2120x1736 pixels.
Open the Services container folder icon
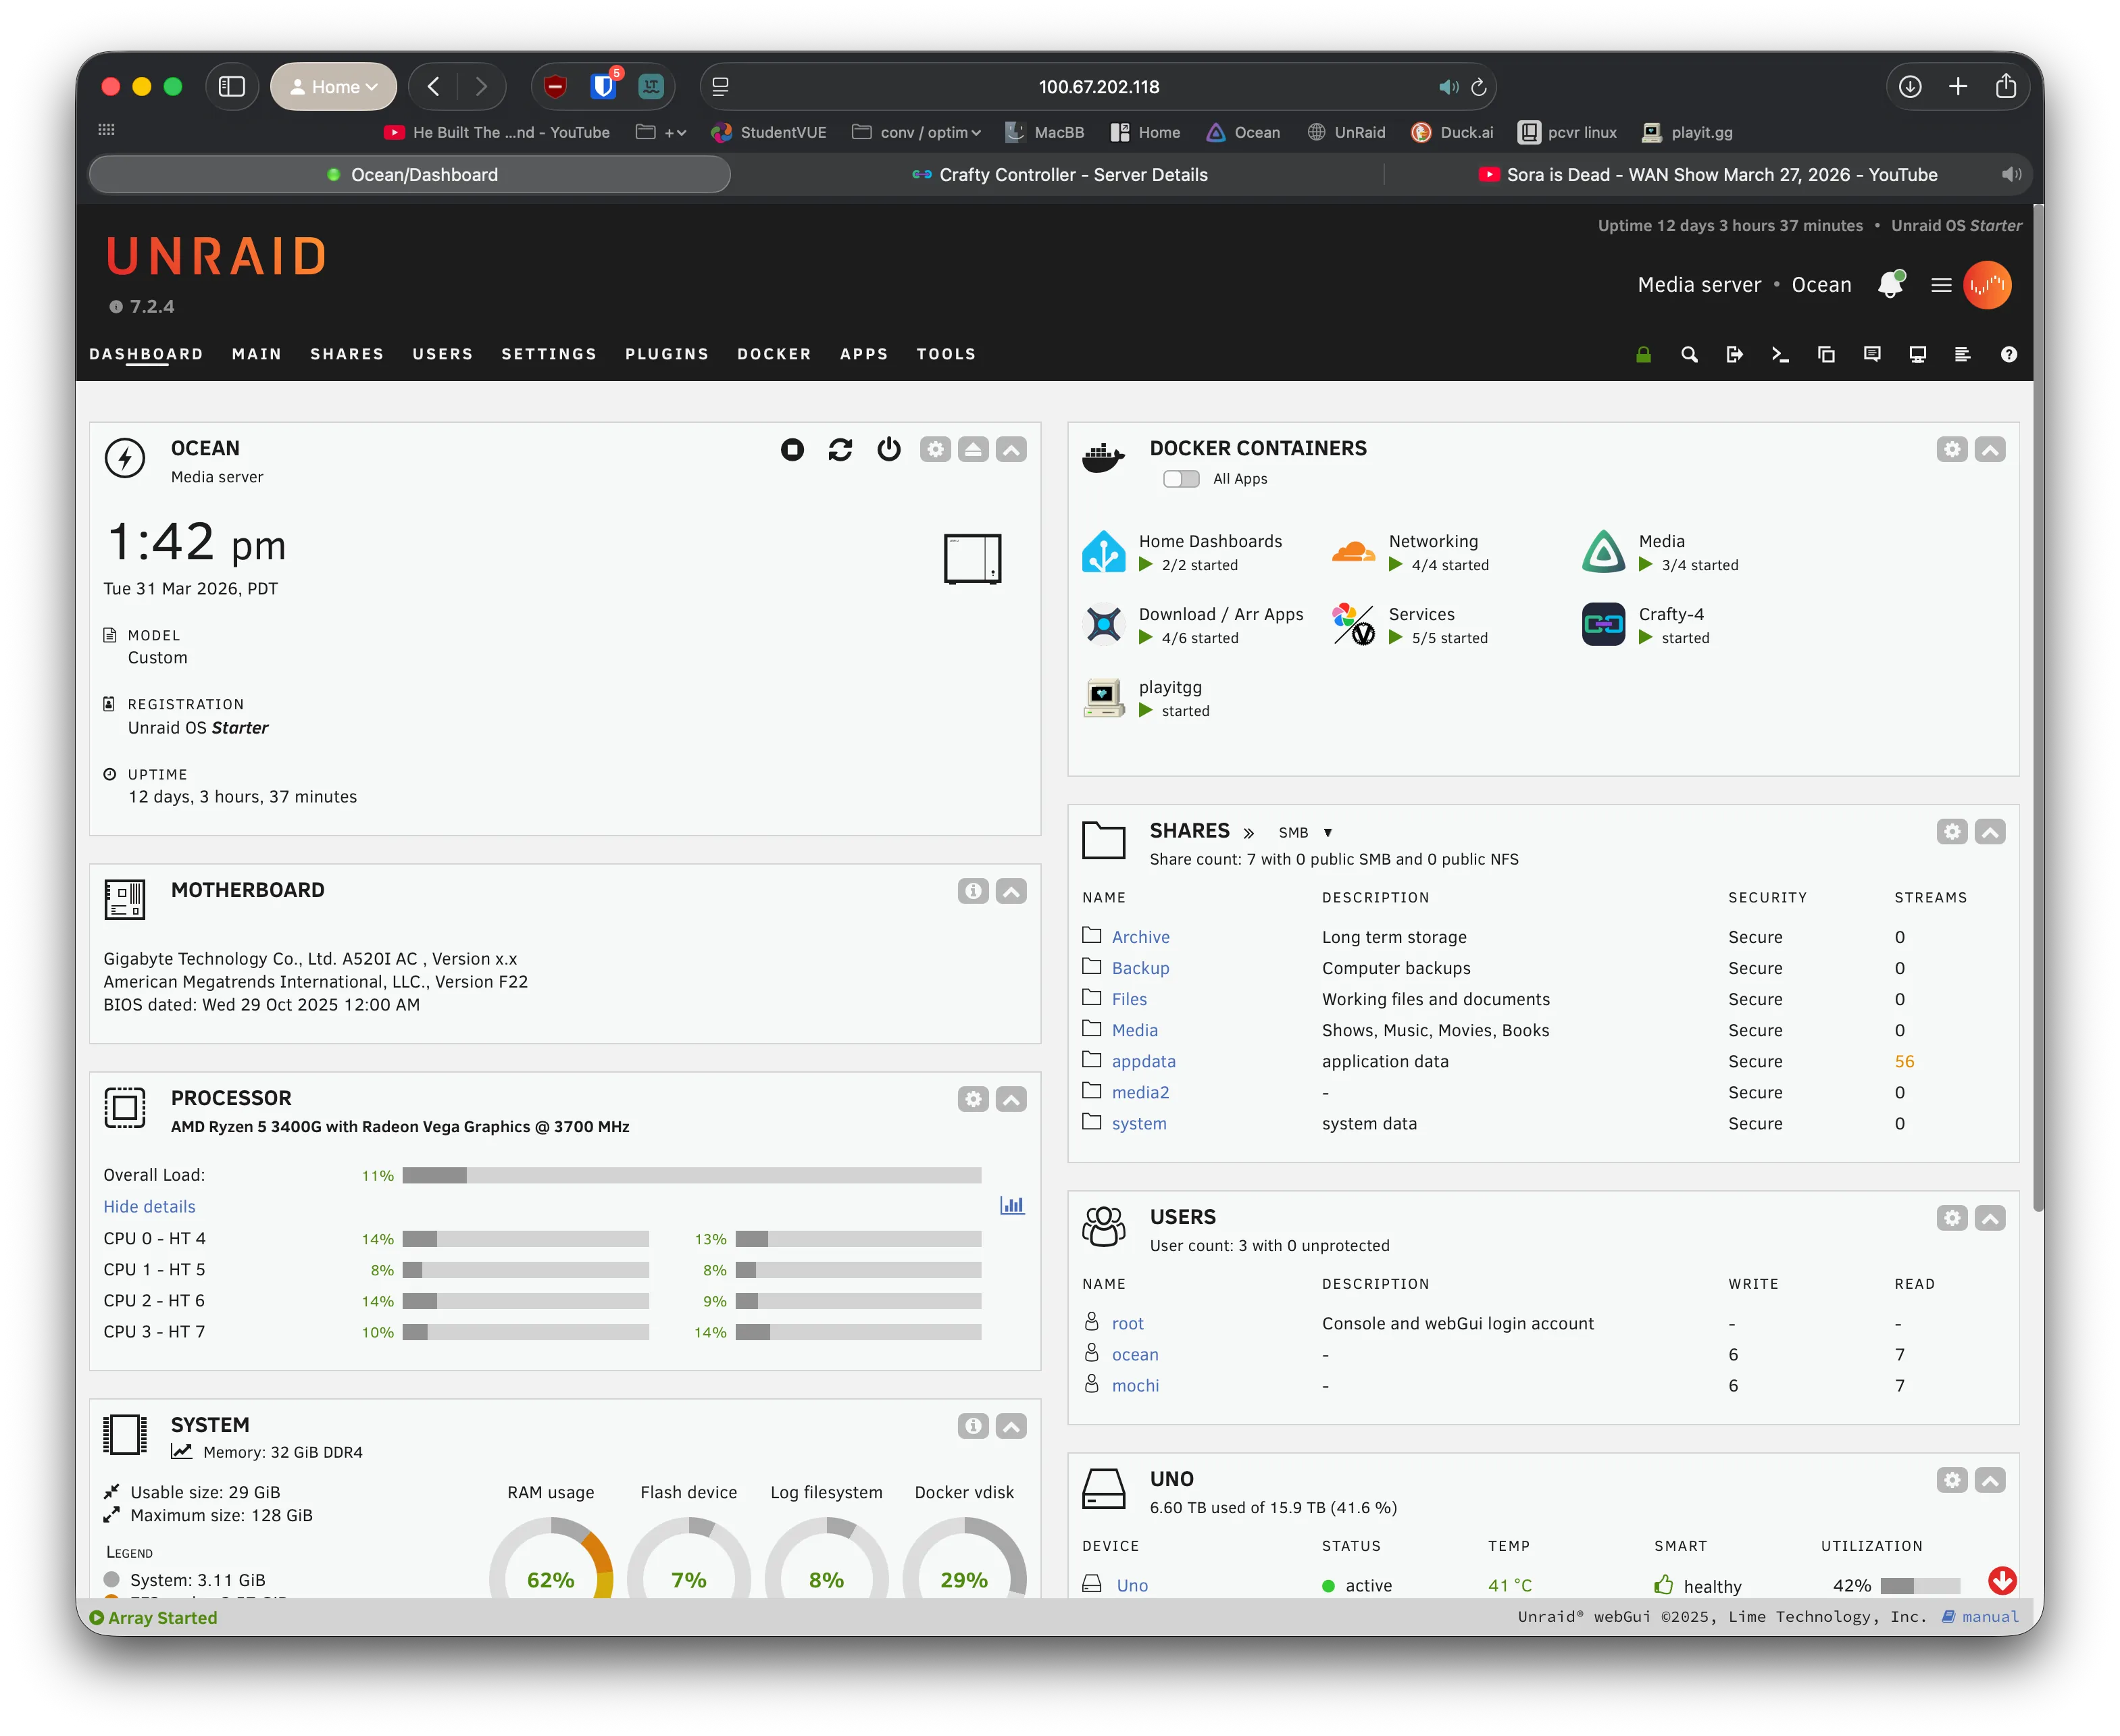point(1353,625)
